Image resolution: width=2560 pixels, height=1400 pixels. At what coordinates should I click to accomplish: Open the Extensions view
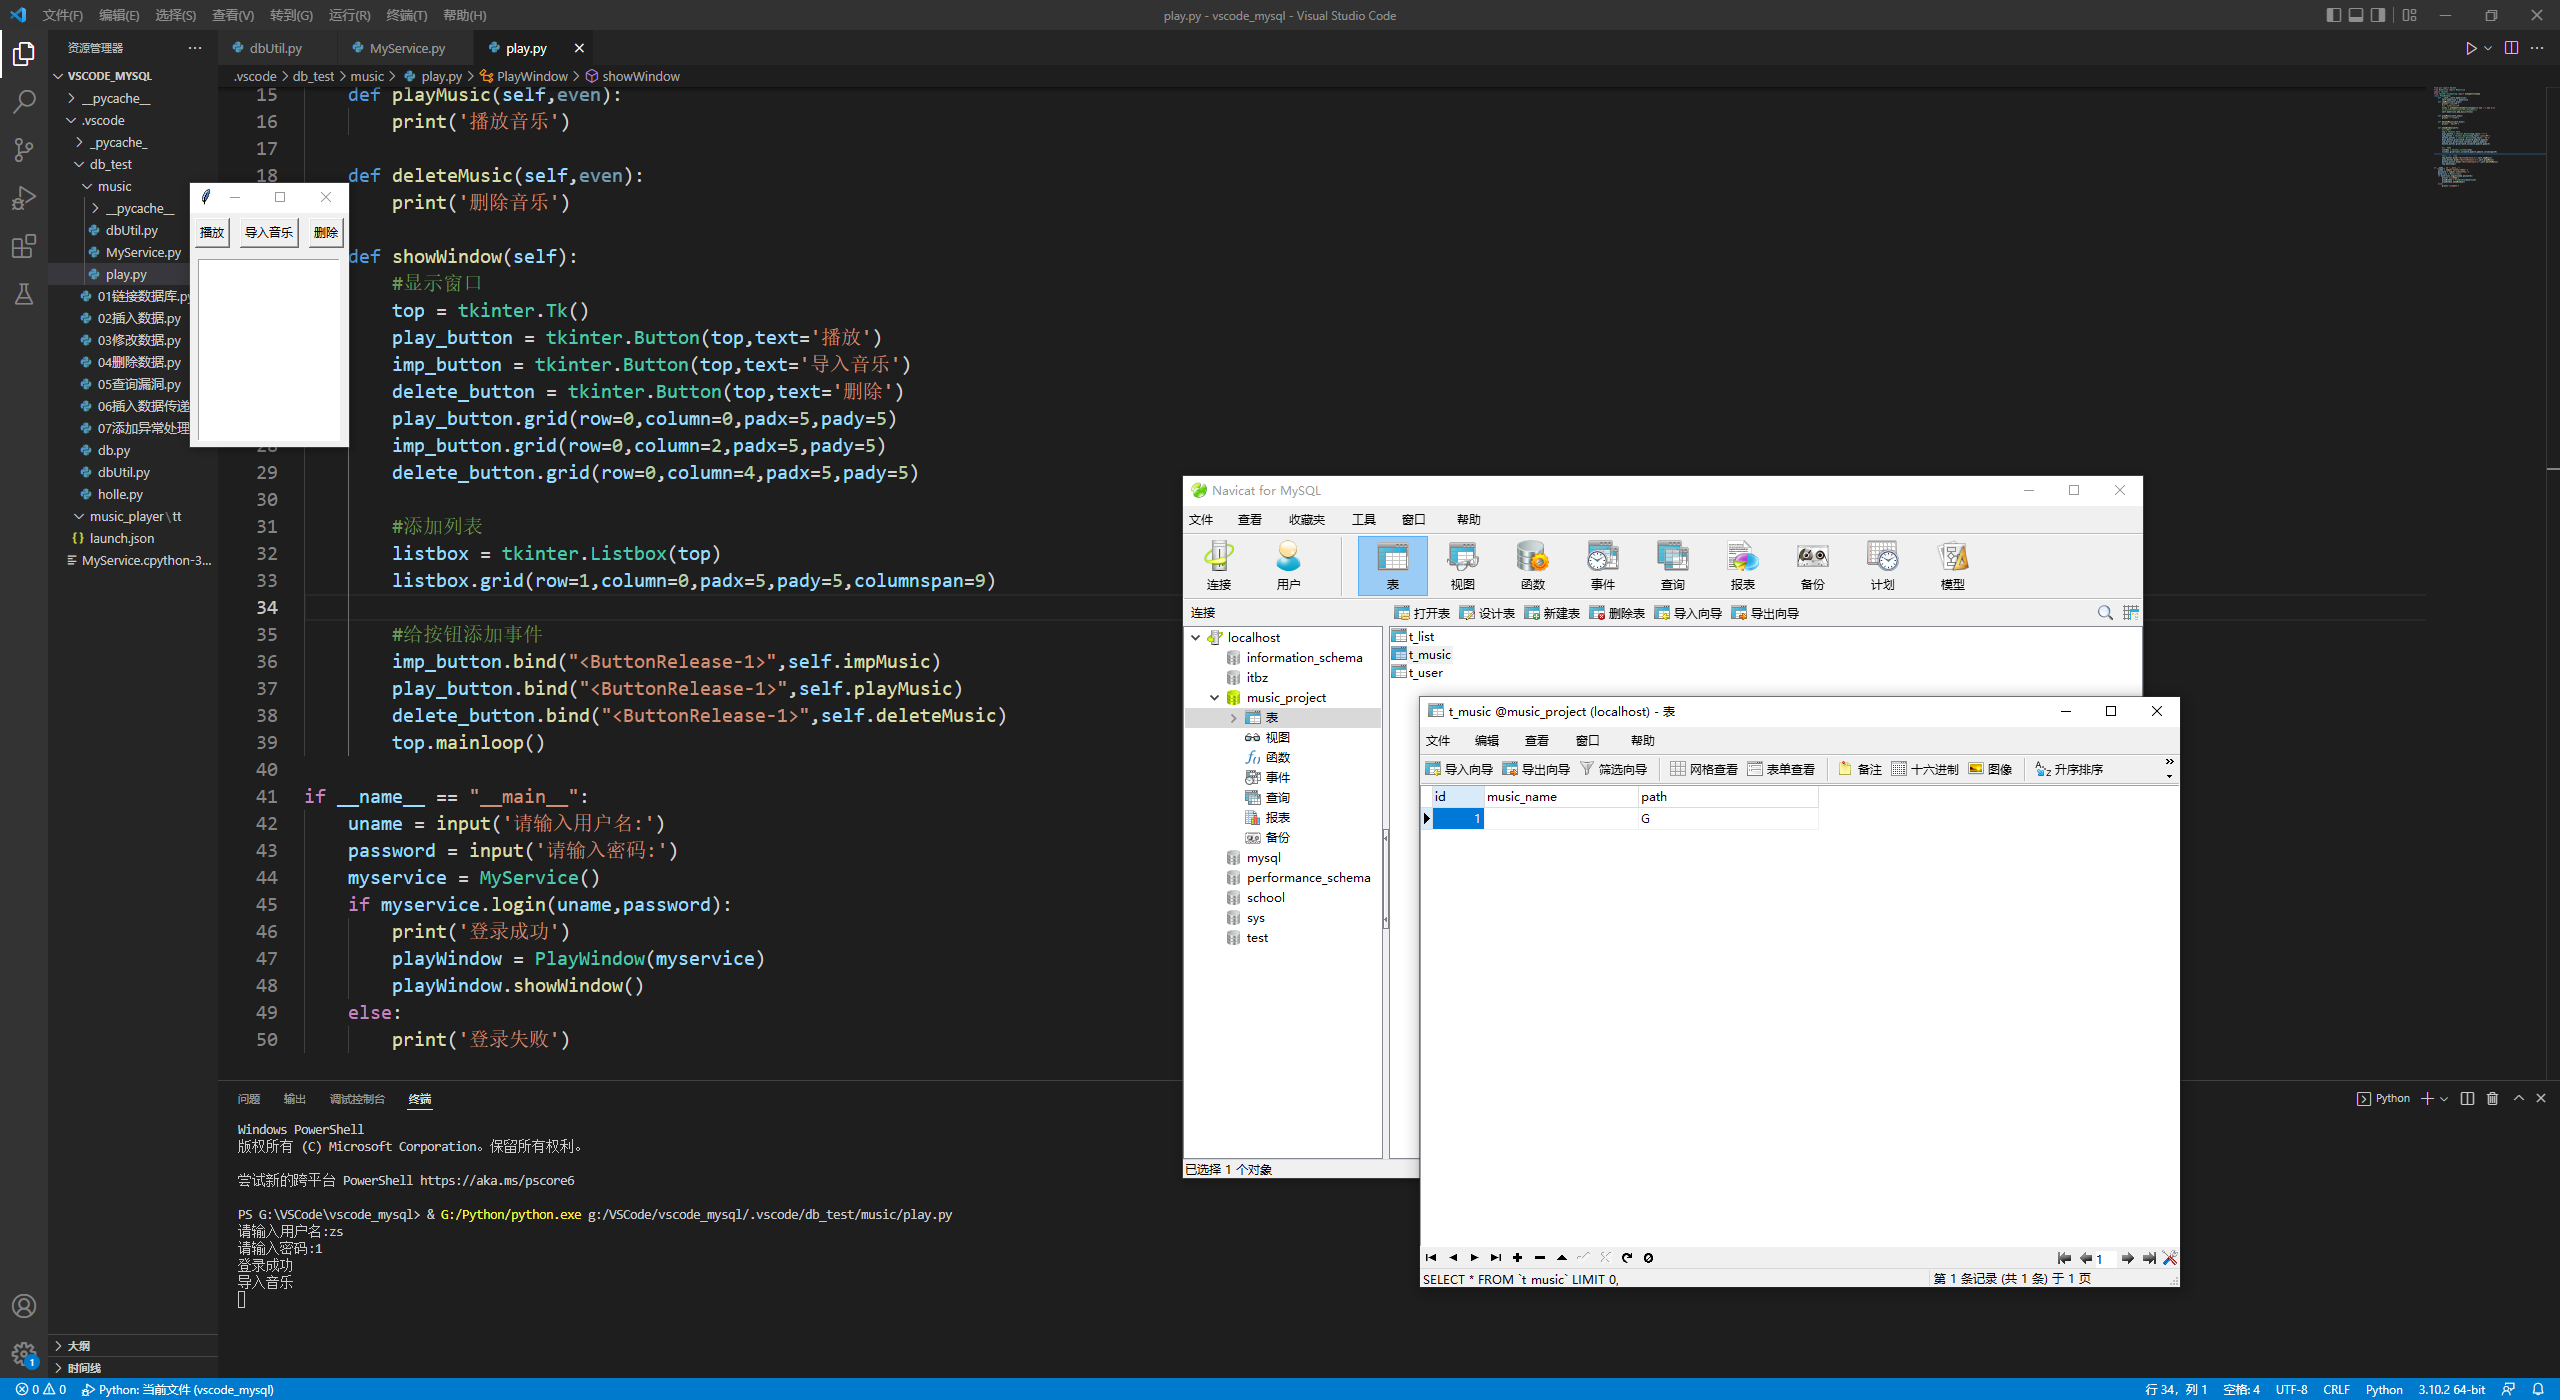pos(24,246)
